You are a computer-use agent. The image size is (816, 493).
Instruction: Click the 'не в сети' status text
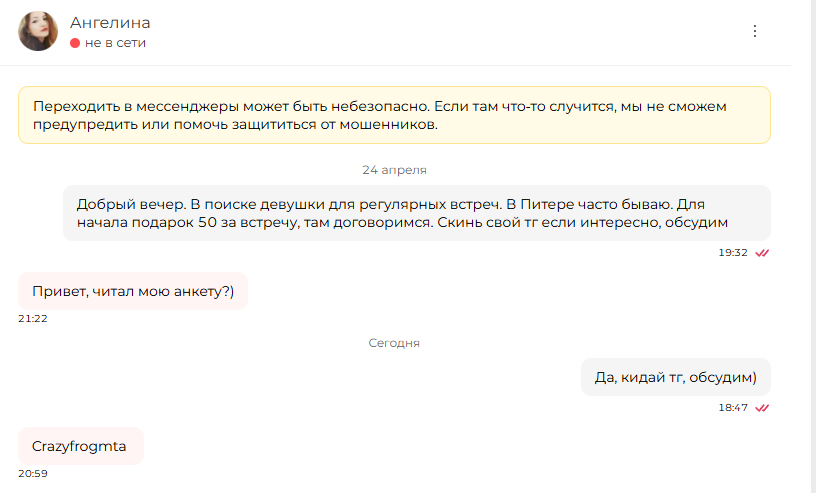(115, 43)
